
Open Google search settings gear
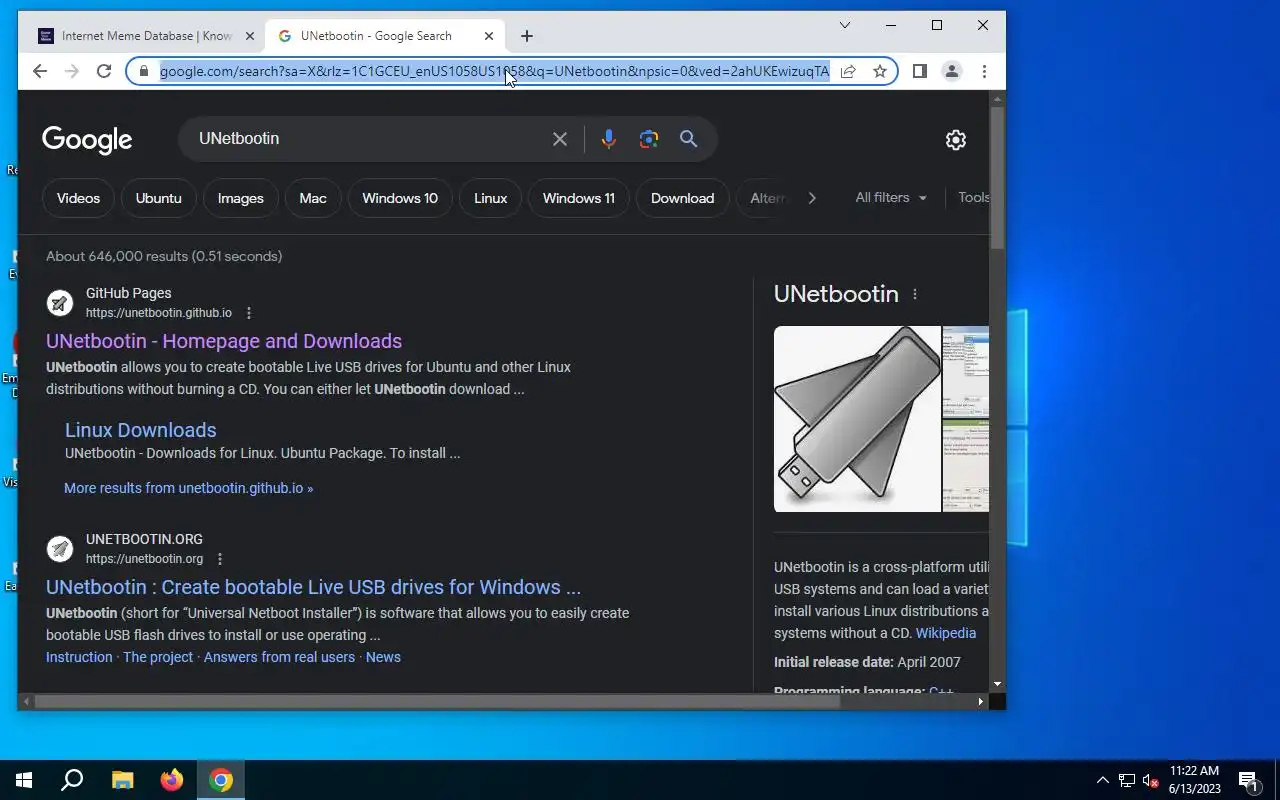click(x=956, y=140)
